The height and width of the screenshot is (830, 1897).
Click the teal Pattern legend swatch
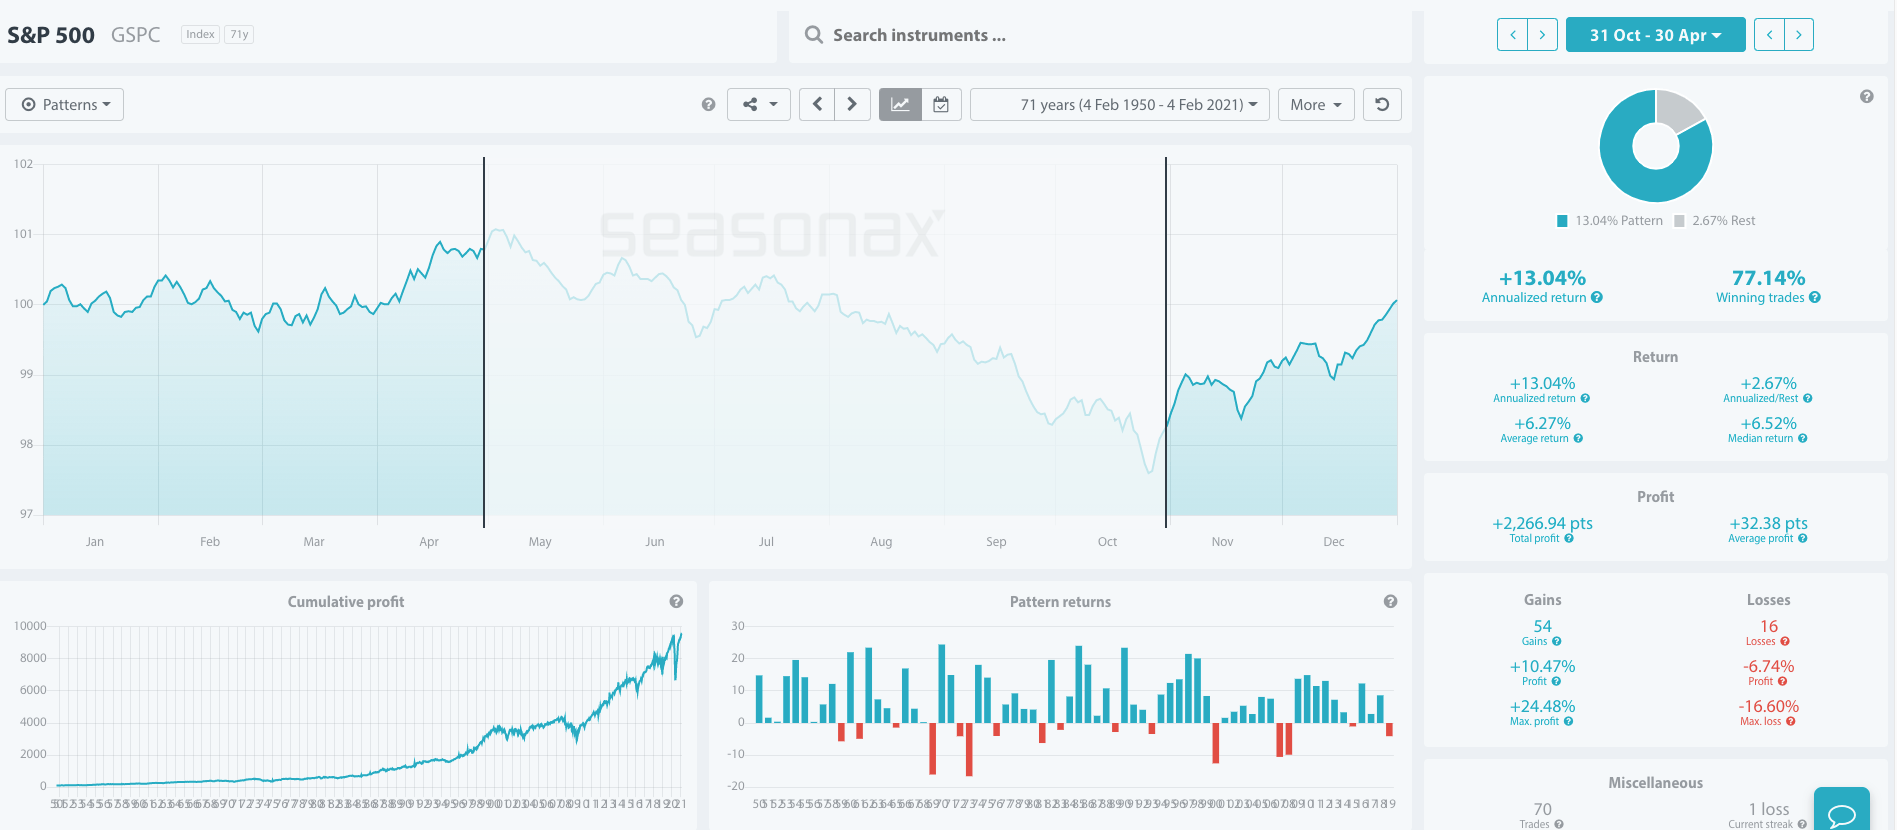point(1562,221)
